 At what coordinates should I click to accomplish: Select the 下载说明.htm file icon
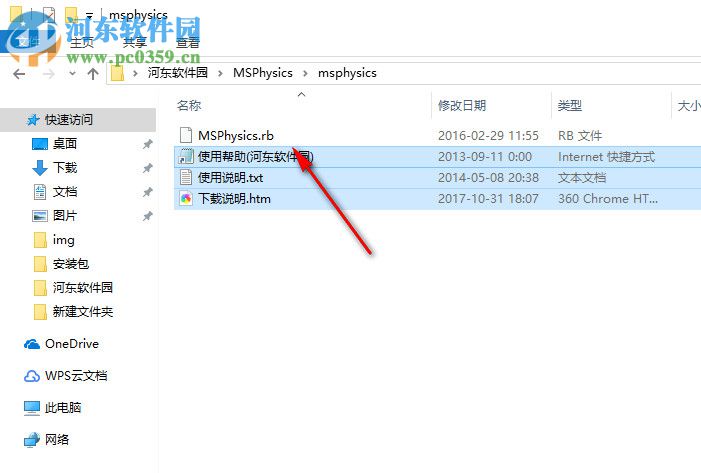point(186,198)
